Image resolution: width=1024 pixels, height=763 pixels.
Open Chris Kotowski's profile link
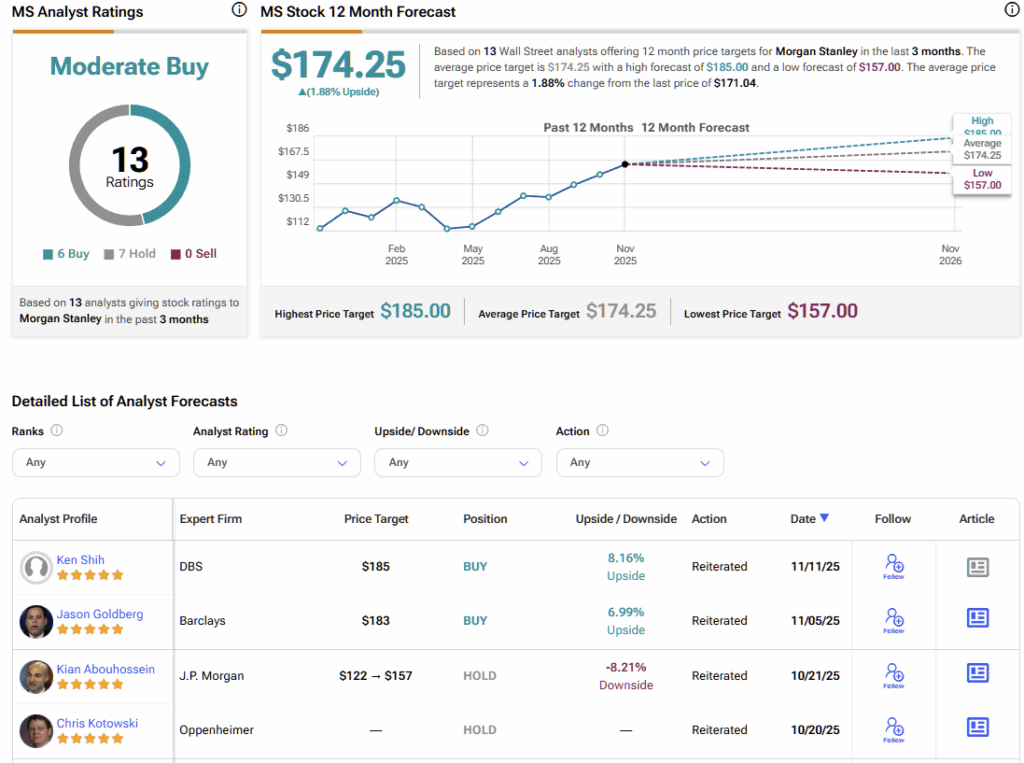click(x=97, y=723)
